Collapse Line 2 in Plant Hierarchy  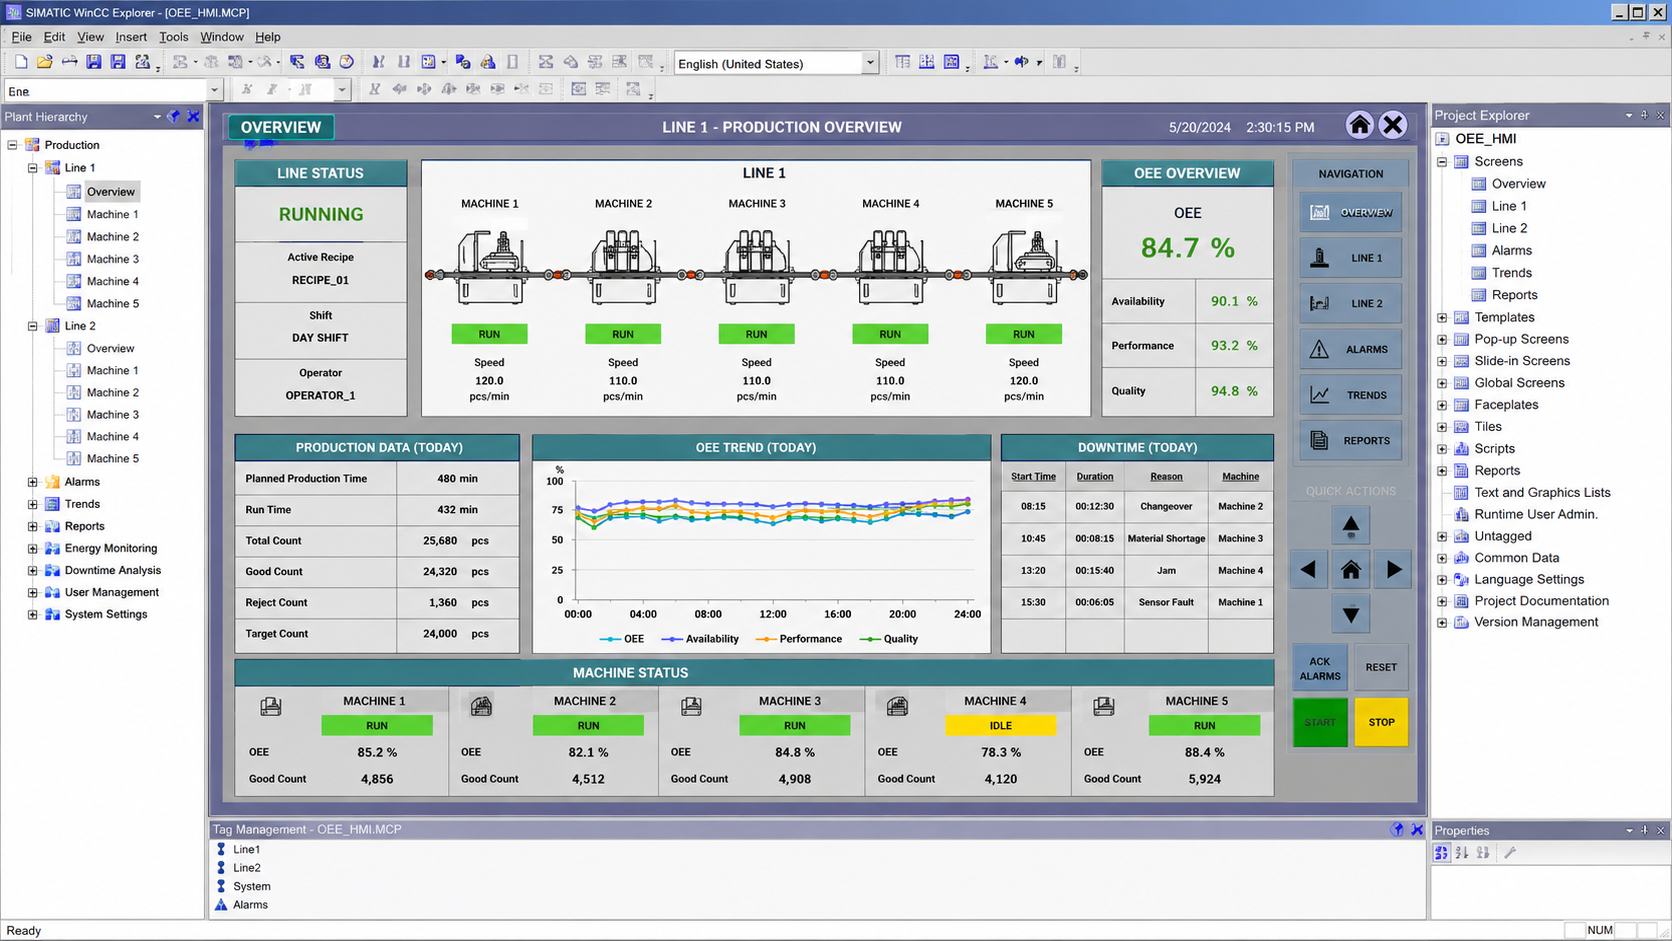(x=33, y=326)
